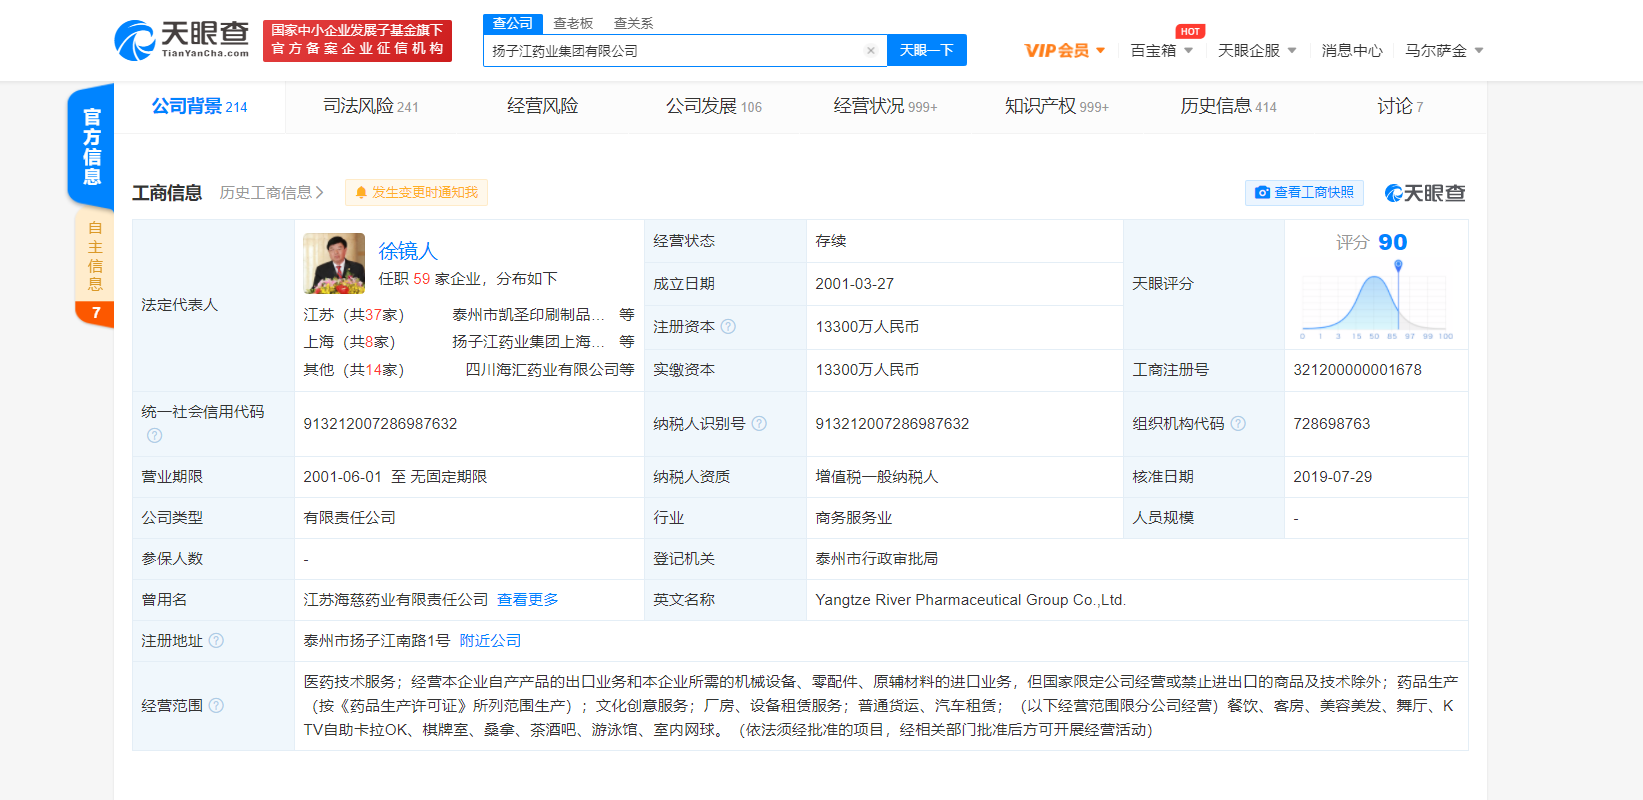Select 查关系 search tab
The height and width of the screenshot is (800, 1643).
click(x=633, y=23)
